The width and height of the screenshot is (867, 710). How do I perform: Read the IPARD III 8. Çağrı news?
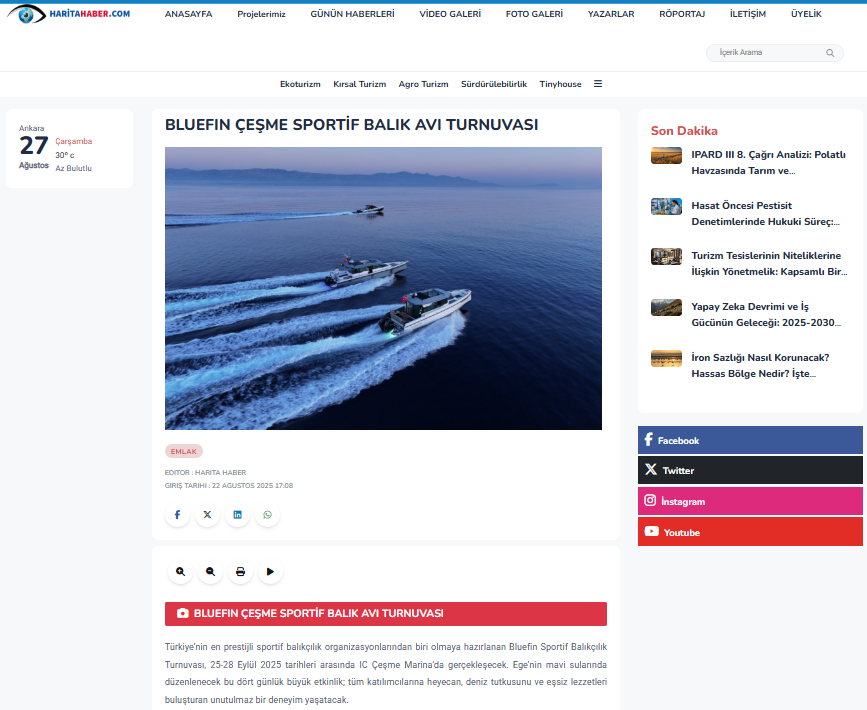pyautogui.click(x=768, y=162)
